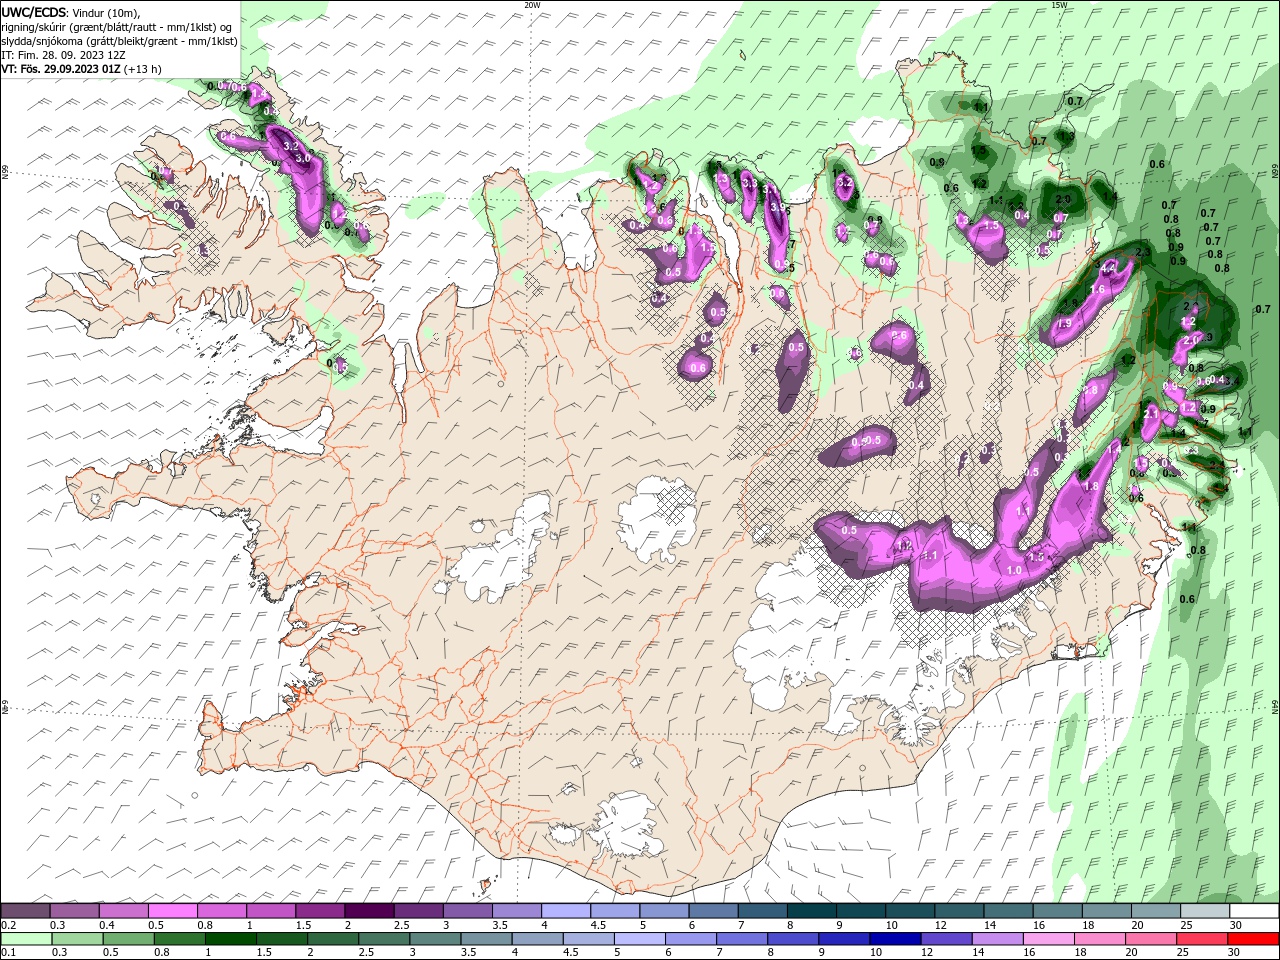The height and width of the screenshot is (960, 1280).
Task: Click the bright pink 0.5–0.8 swatch in upper legend row
Action: [172, 911]
